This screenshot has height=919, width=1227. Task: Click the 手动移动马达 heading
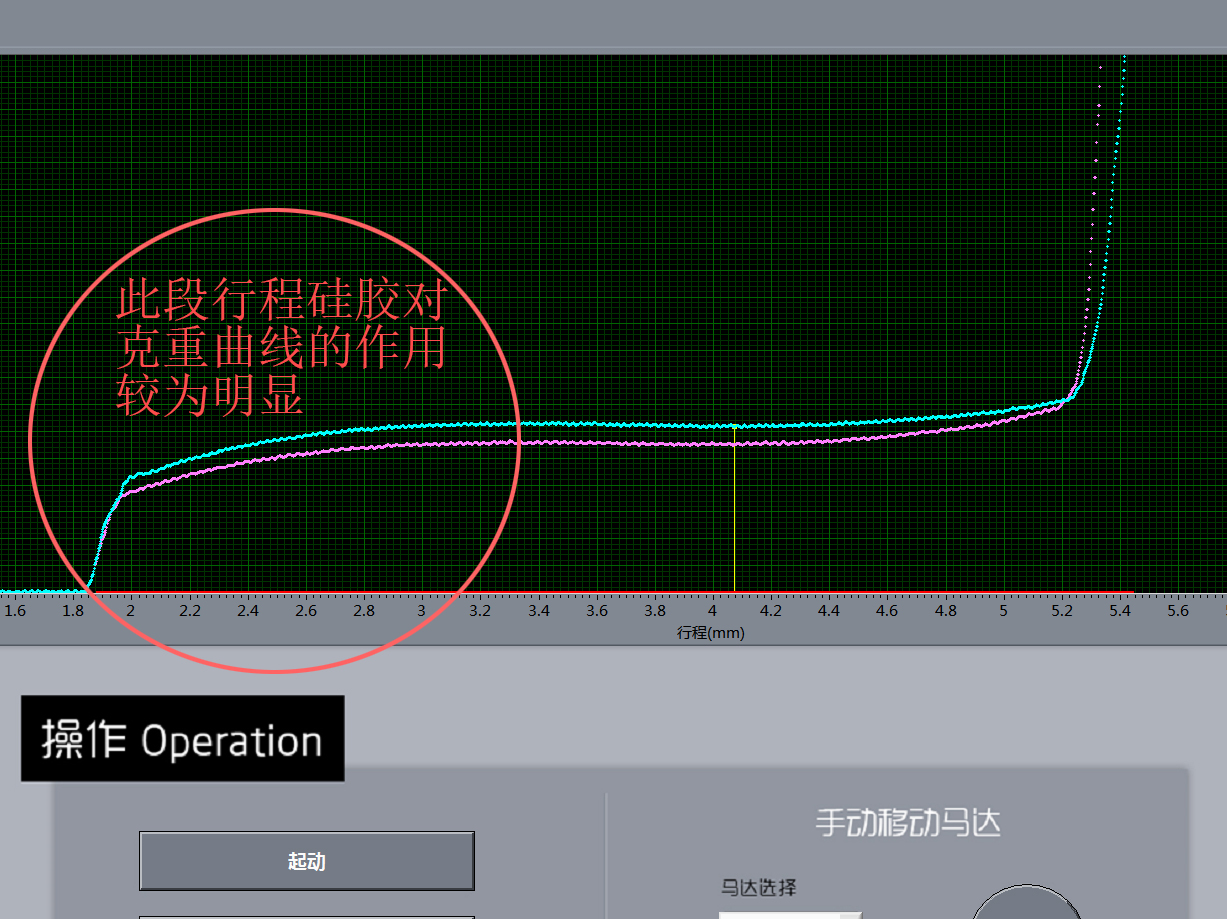coord(908,823)
